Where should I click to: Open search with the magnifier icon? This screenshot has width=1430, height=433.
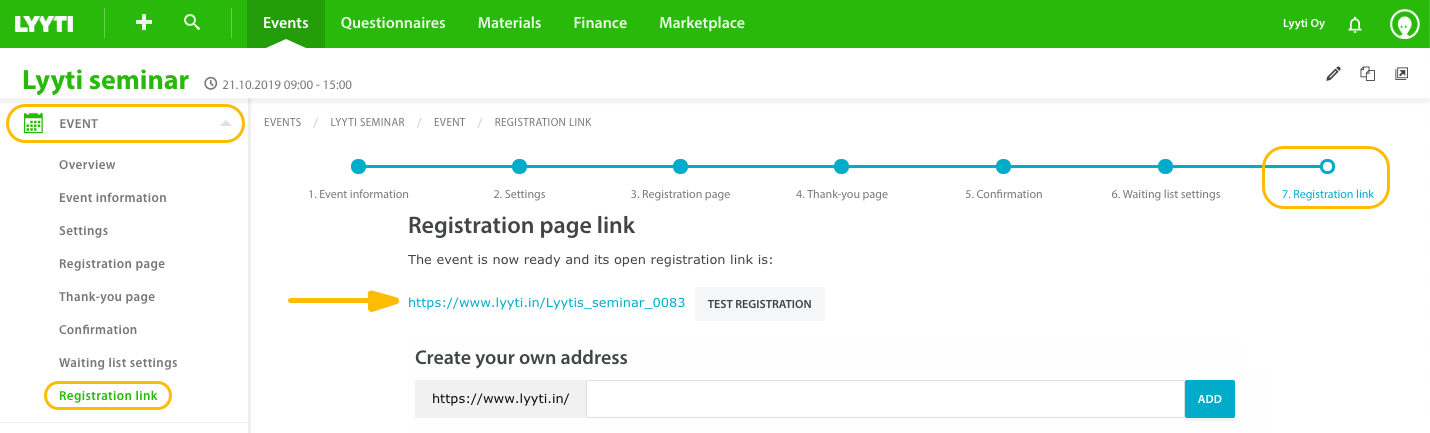(193, 22)
